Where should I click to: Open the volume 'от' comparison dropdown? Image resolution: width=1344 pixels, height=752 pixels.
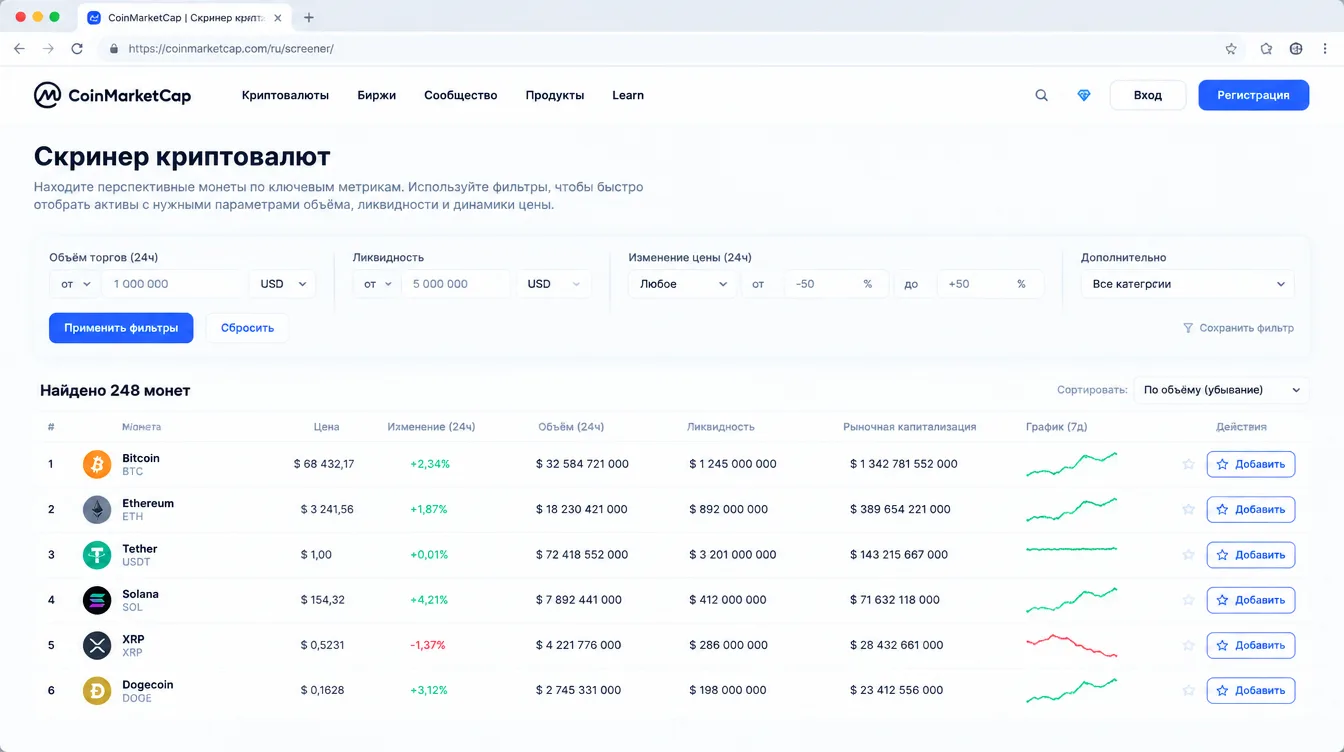(x=75, y=284)
